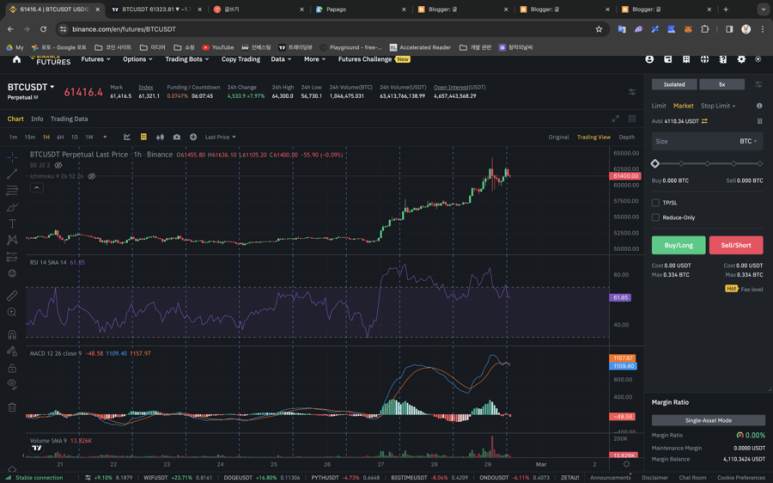The image size is (773, 483).
Task: Switch chart to Original view
Action: [559, 137]
